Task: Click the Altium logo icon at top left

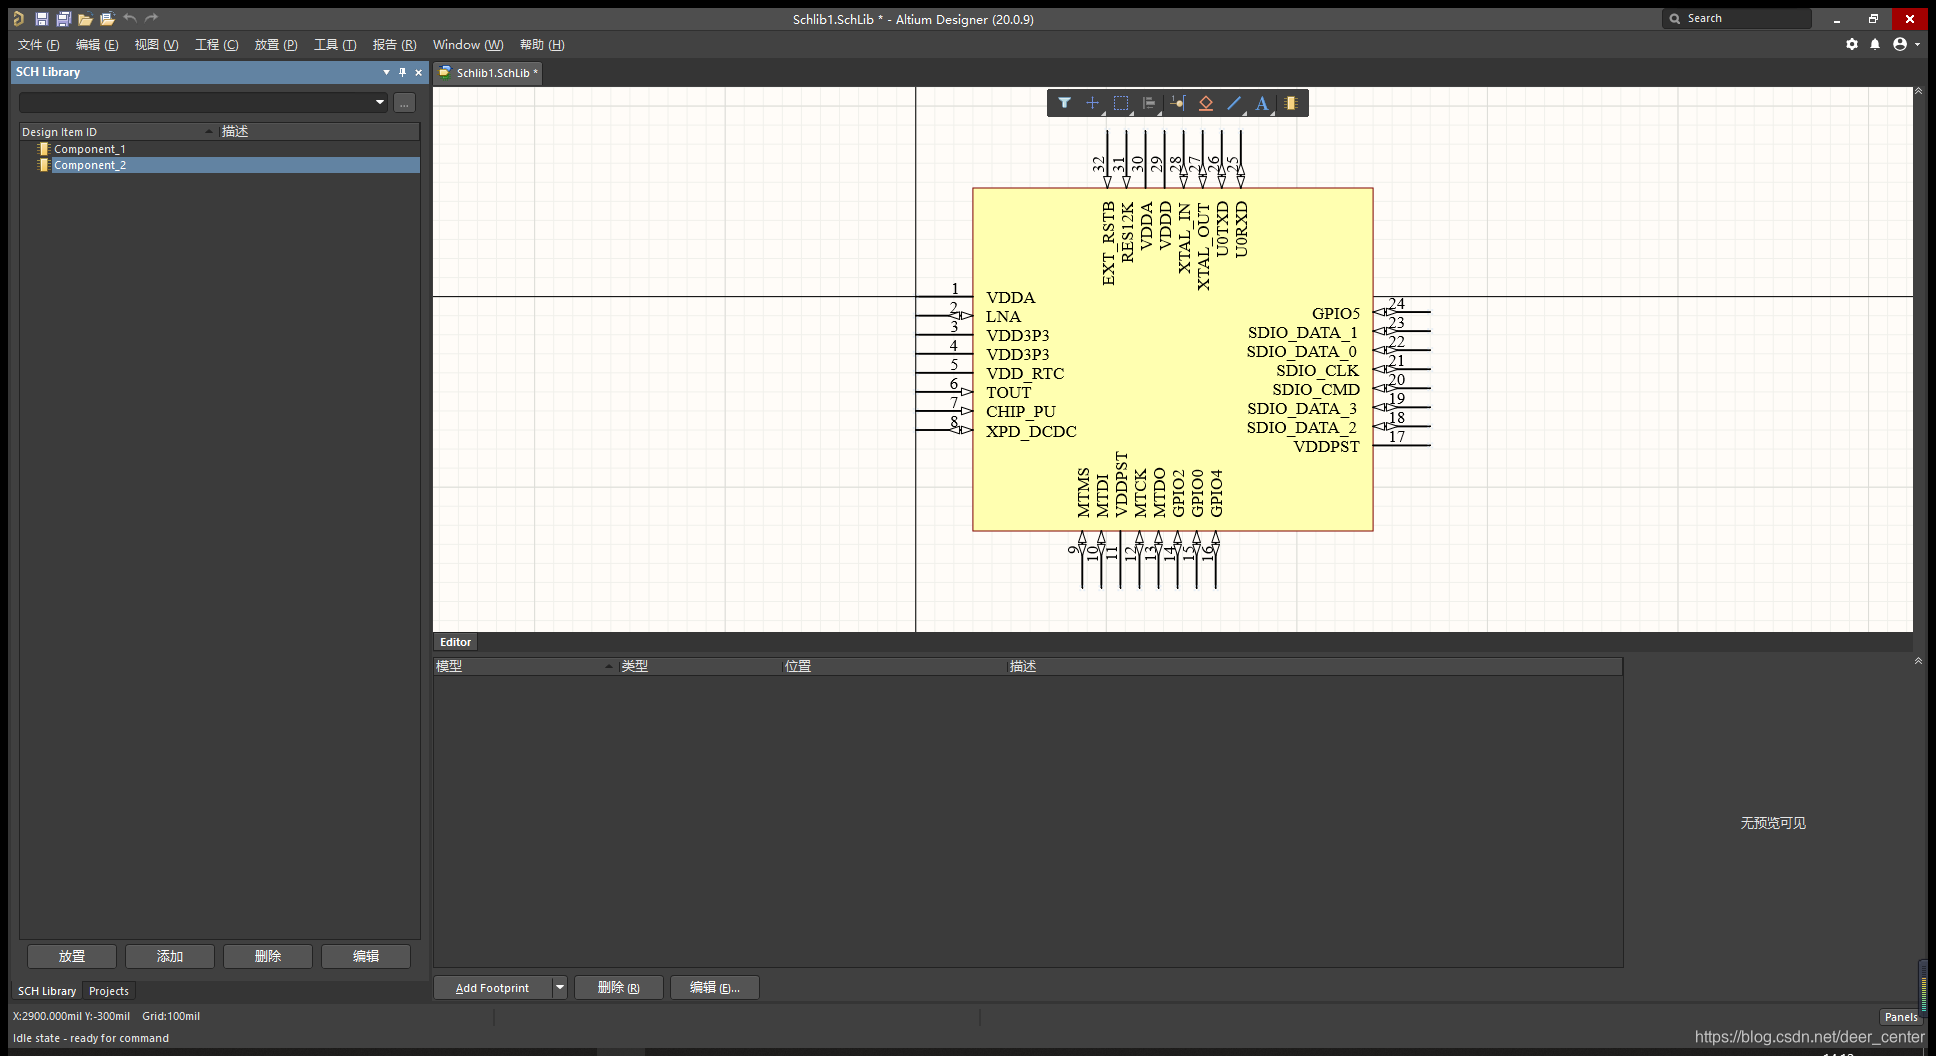Action: [18, 19]
